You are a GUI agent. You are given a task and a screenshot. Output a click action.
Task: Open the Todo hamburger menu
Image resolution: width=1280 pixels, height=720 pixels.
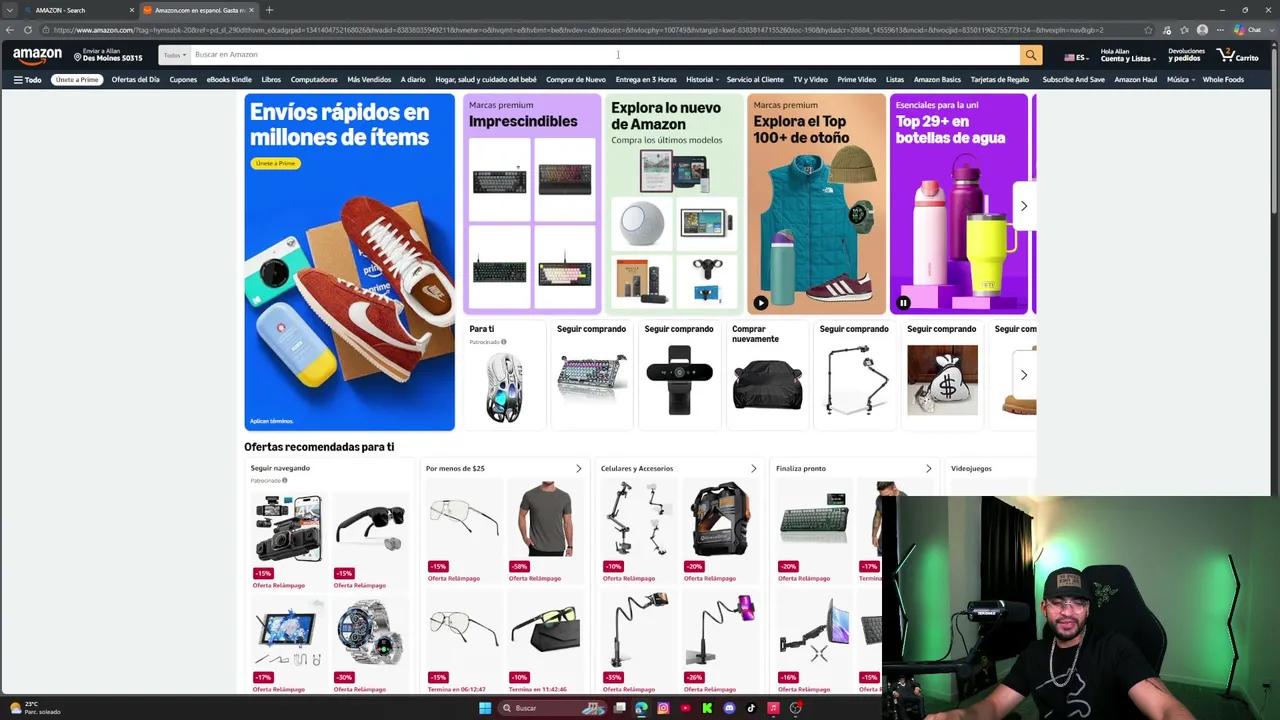[x=27, y=80]
